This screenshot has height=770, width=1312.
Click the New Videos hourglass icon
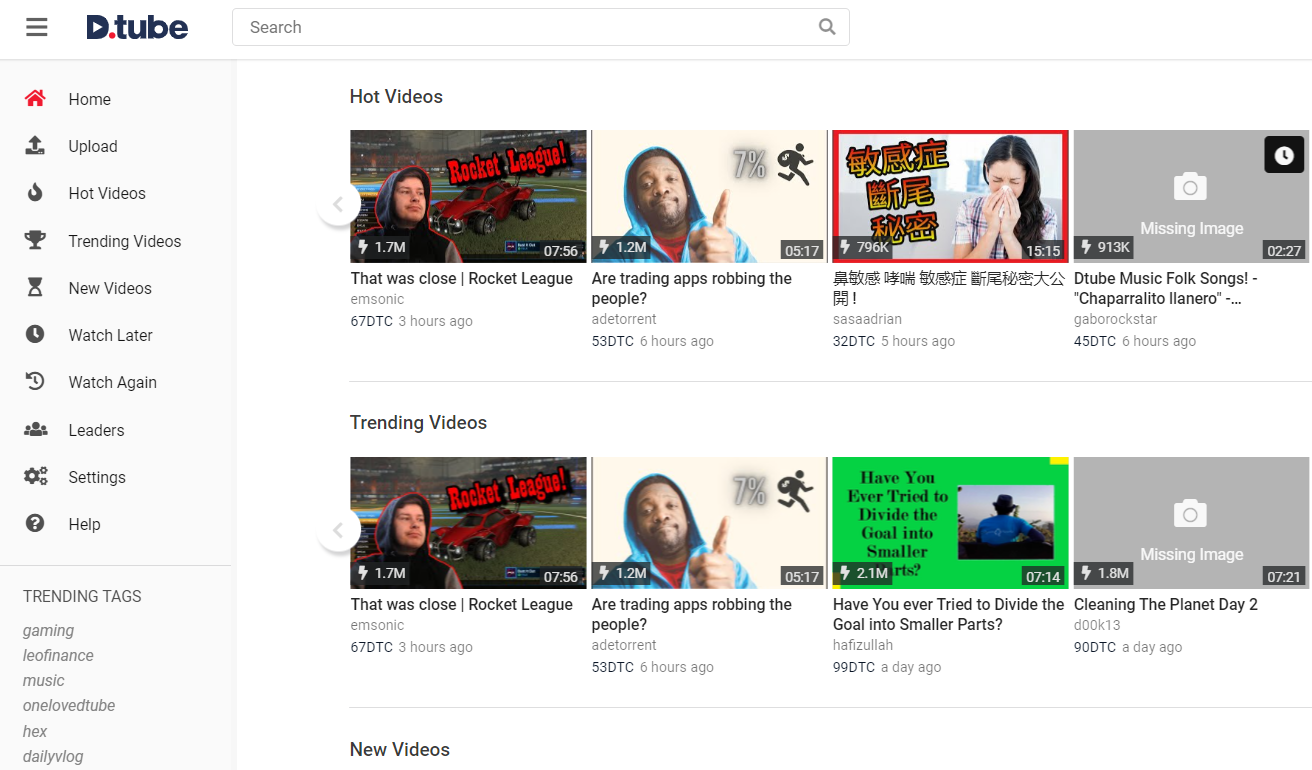(35, 288)
